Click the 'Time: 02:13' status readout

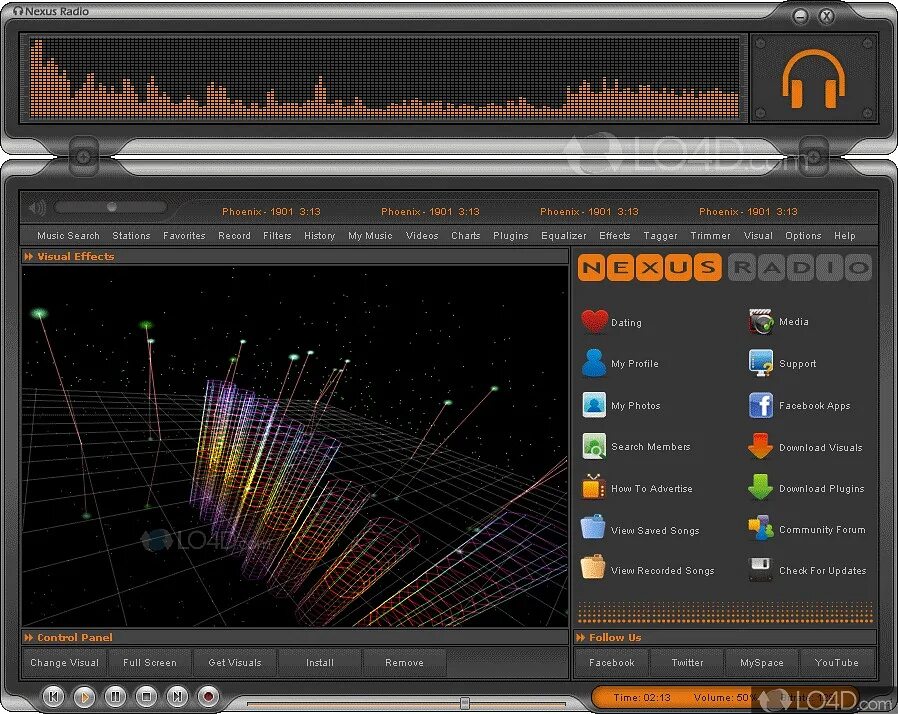pos(641,697)
